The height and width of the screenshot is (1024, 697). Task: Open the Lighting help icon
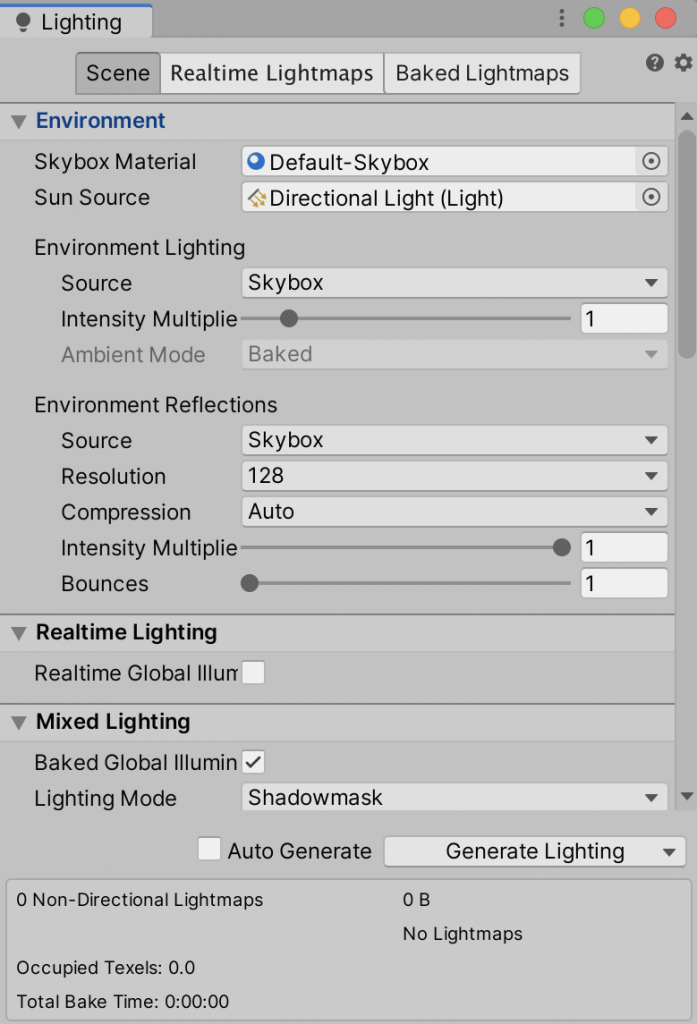tap(655, 63)
